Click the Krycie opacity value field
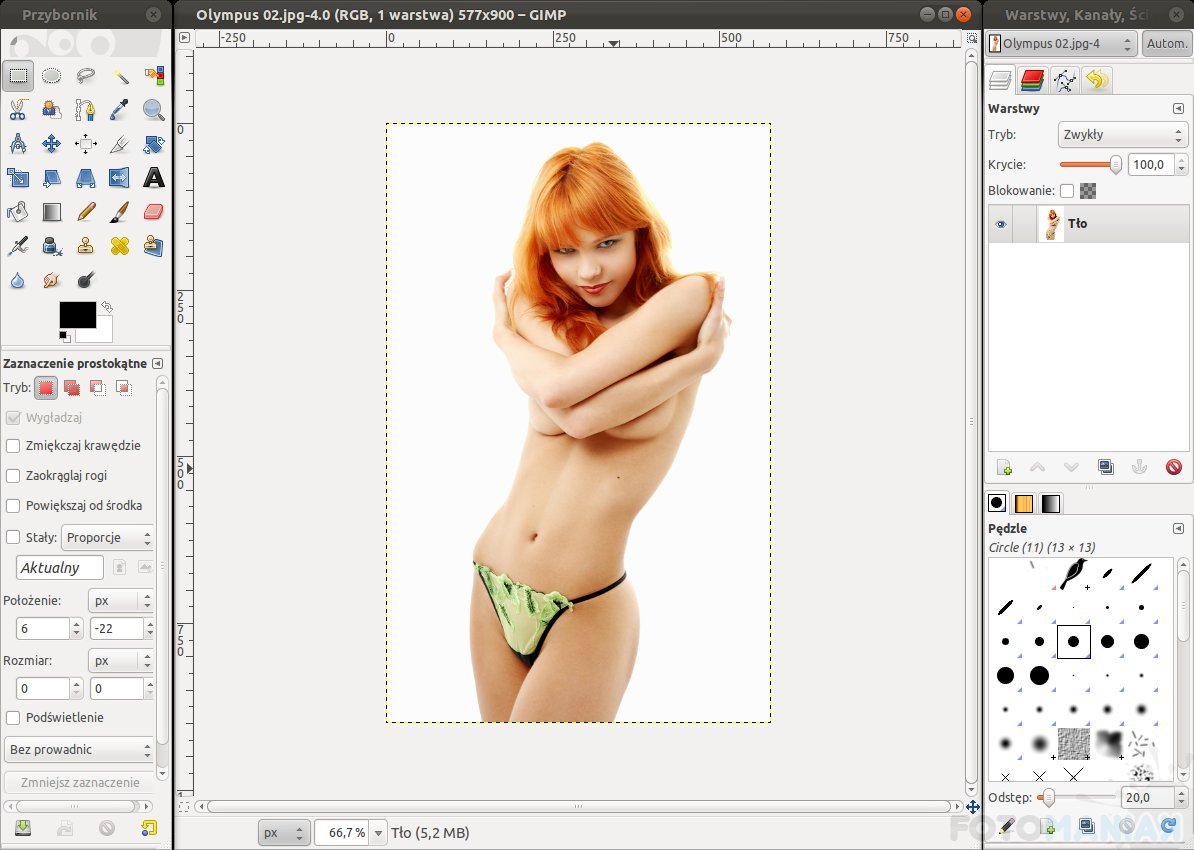Image resolution: width=1194 pixels, height=850 pixels. point(1150,165)
